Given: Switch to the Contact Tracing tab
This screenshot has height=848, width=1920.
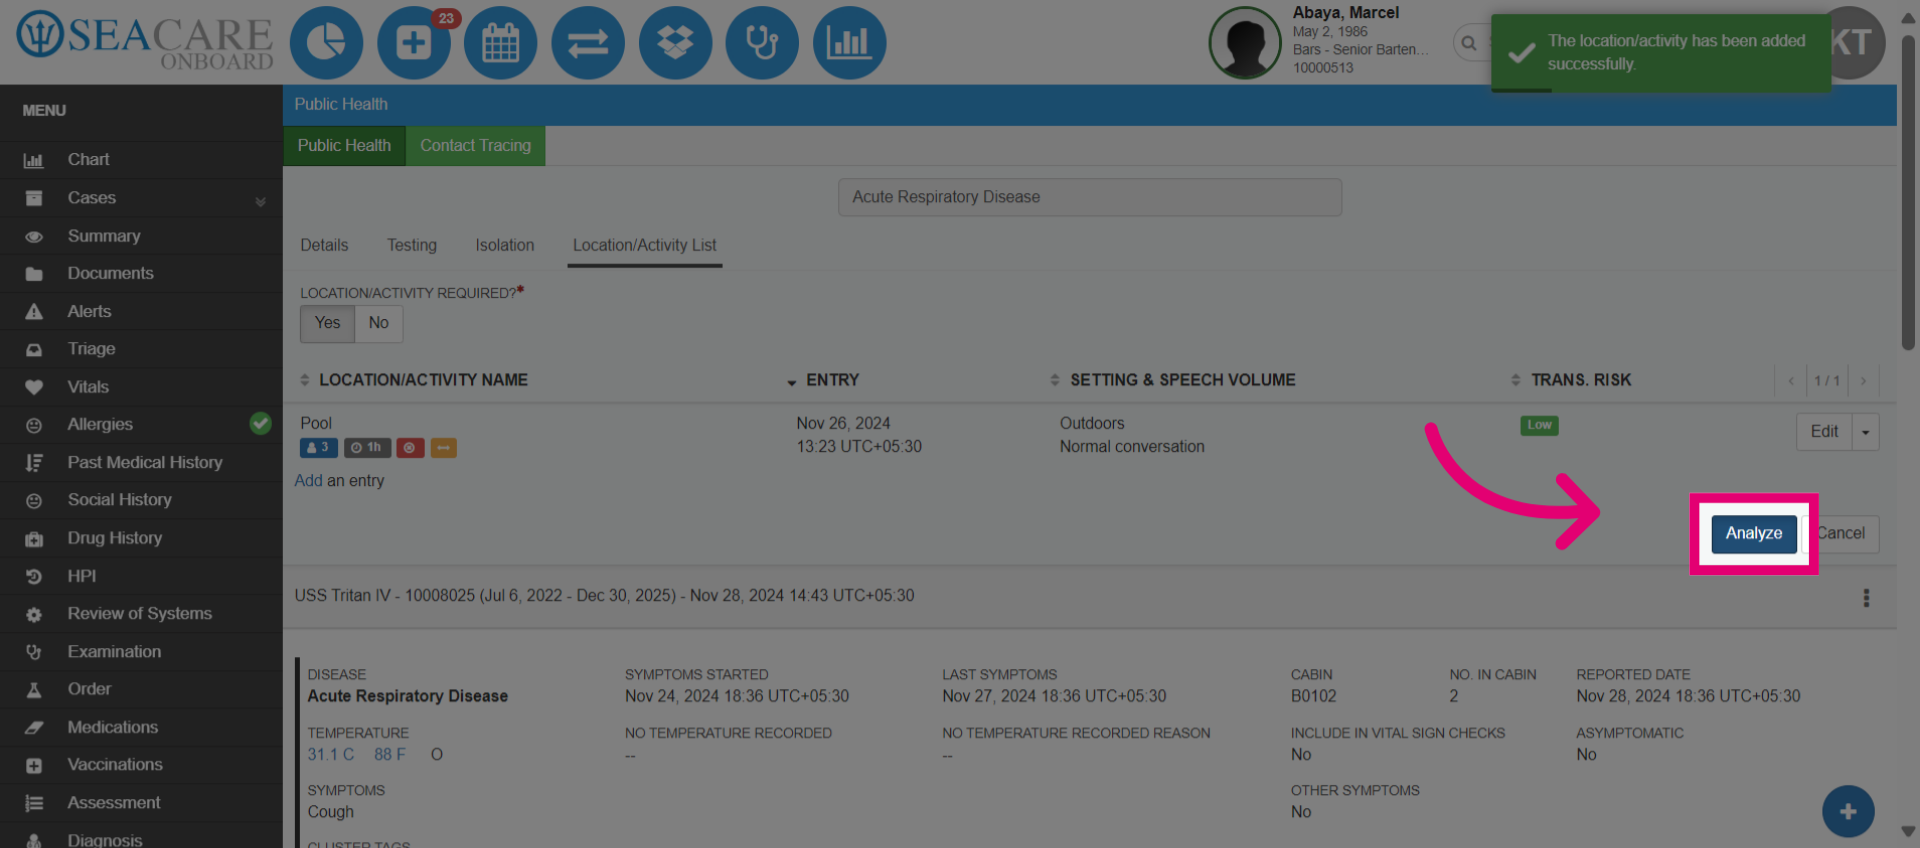Looking at the screenshot, I should click(475, 145).
